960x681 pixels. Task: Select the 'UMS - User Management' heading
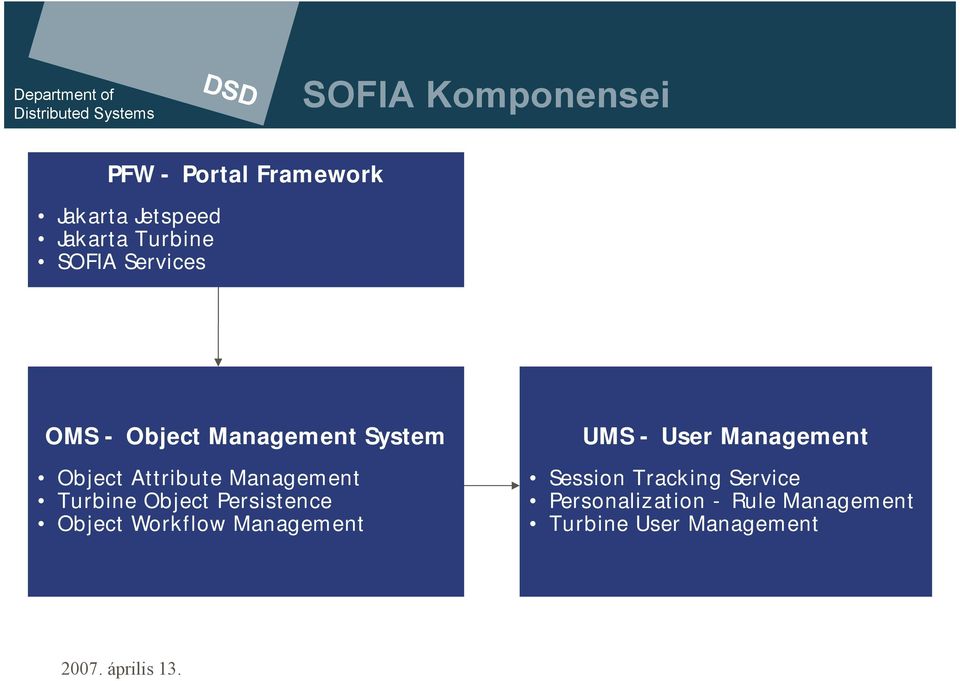pos(726,437)
